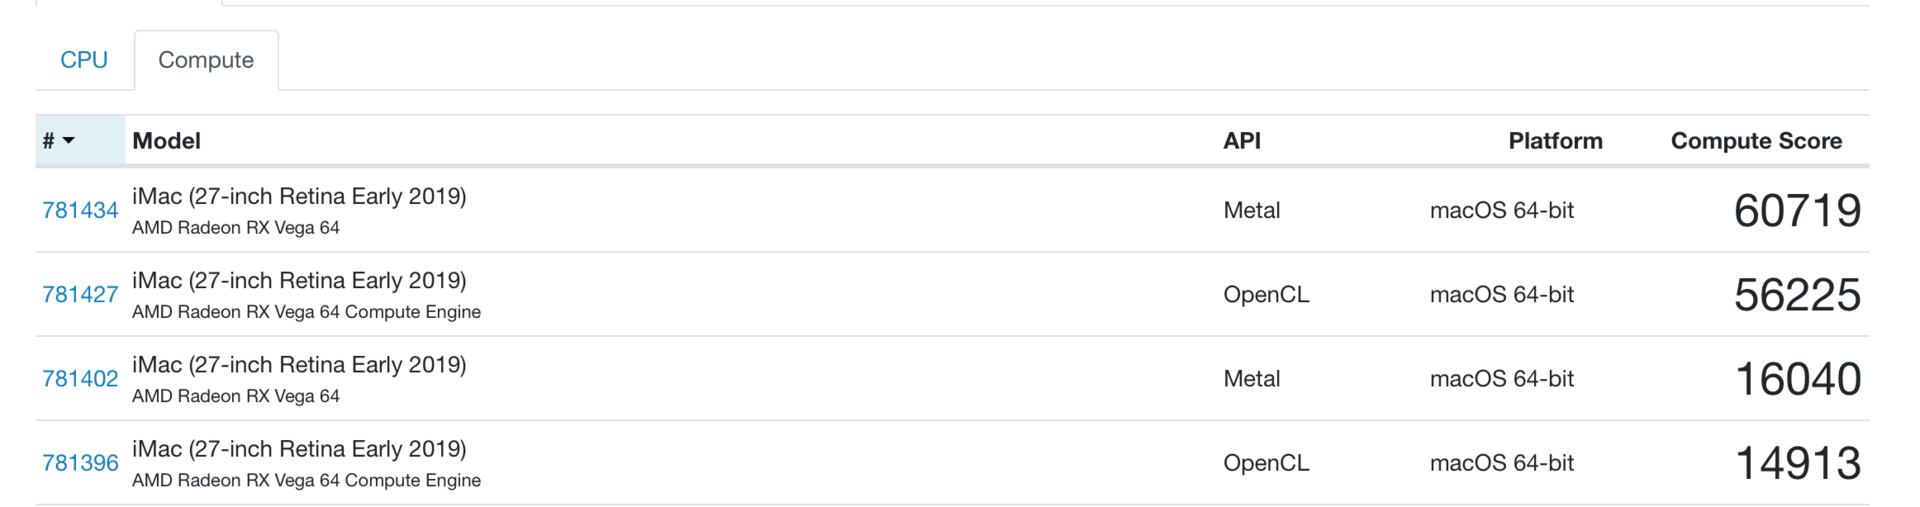Sort by Compute Score header
Viewport: 1920px width, 507px height.
tap(1755, 141)
